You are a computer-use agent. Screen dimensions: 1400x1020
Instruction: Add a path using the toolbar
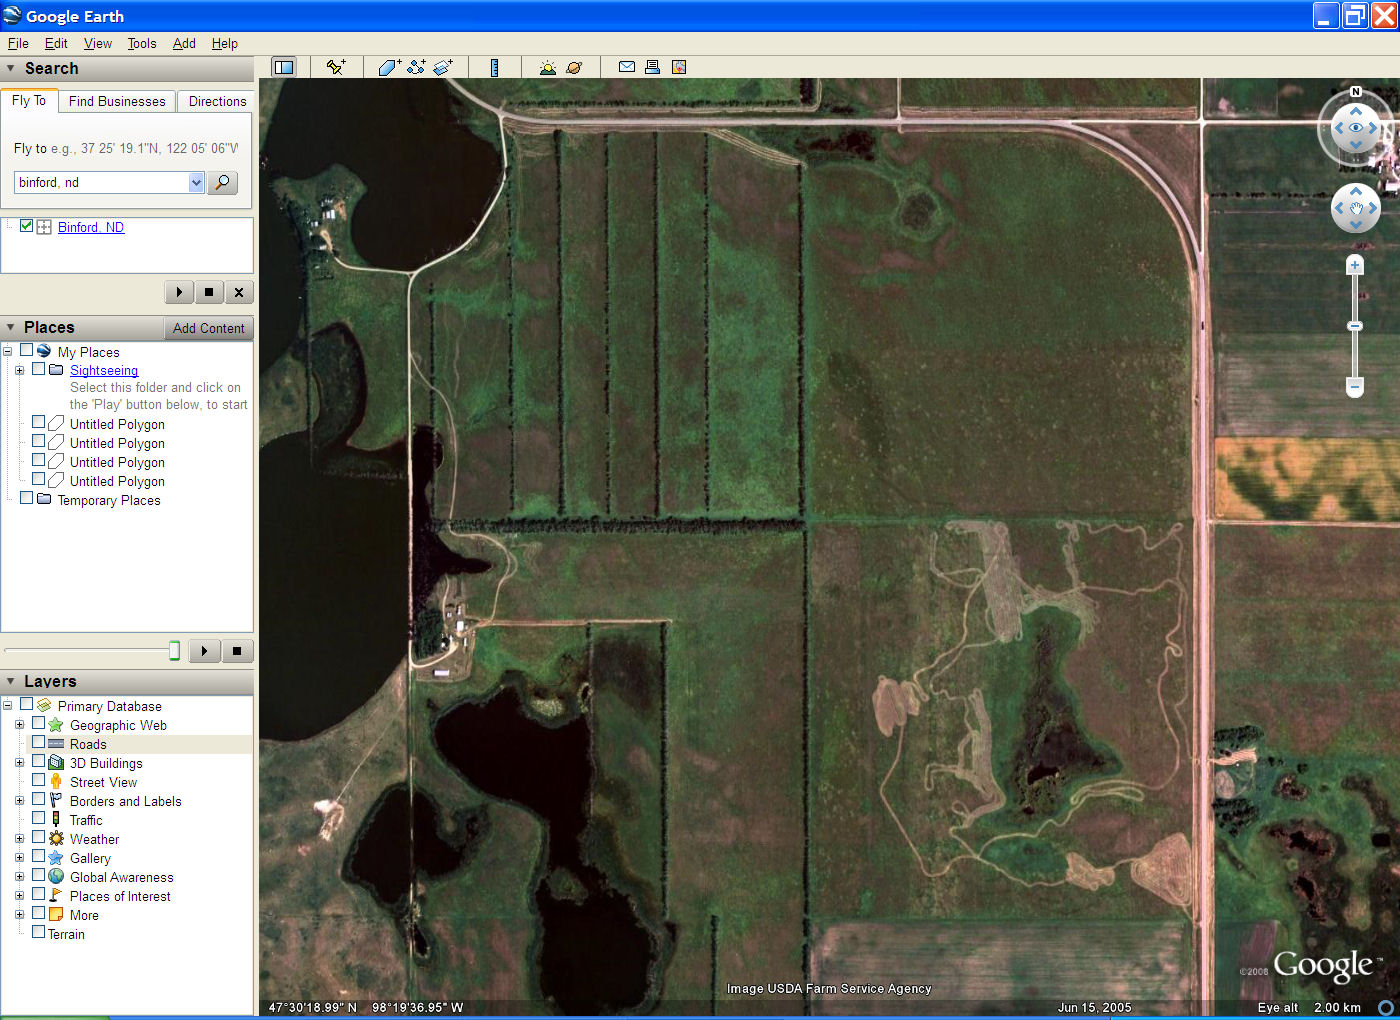click(416, 67)
